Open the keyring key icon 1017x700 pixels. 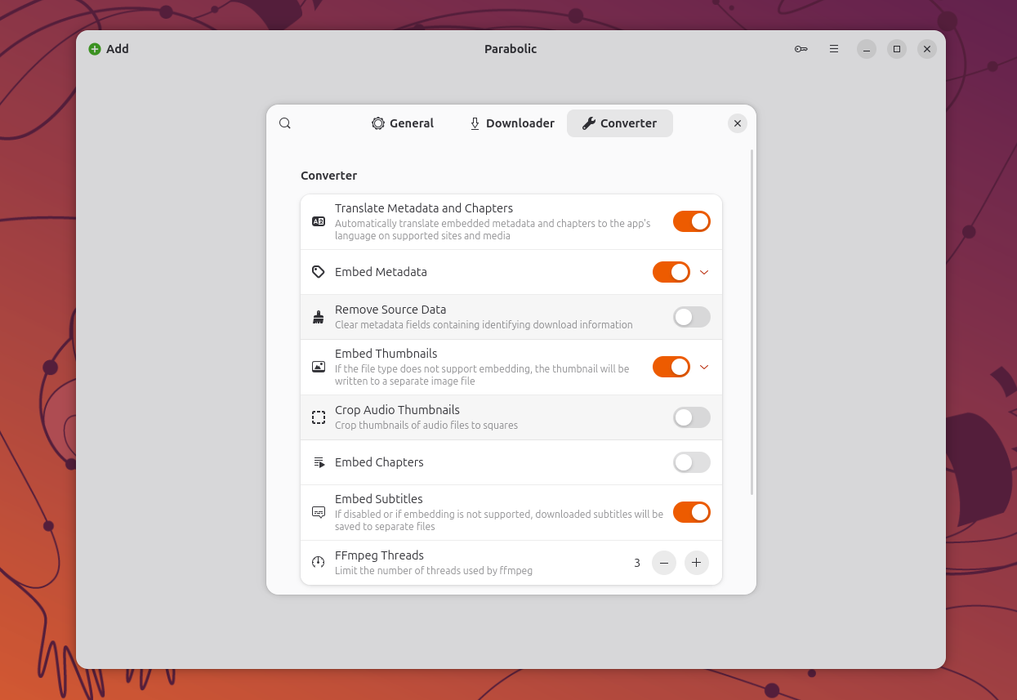(x=801, y=49)
